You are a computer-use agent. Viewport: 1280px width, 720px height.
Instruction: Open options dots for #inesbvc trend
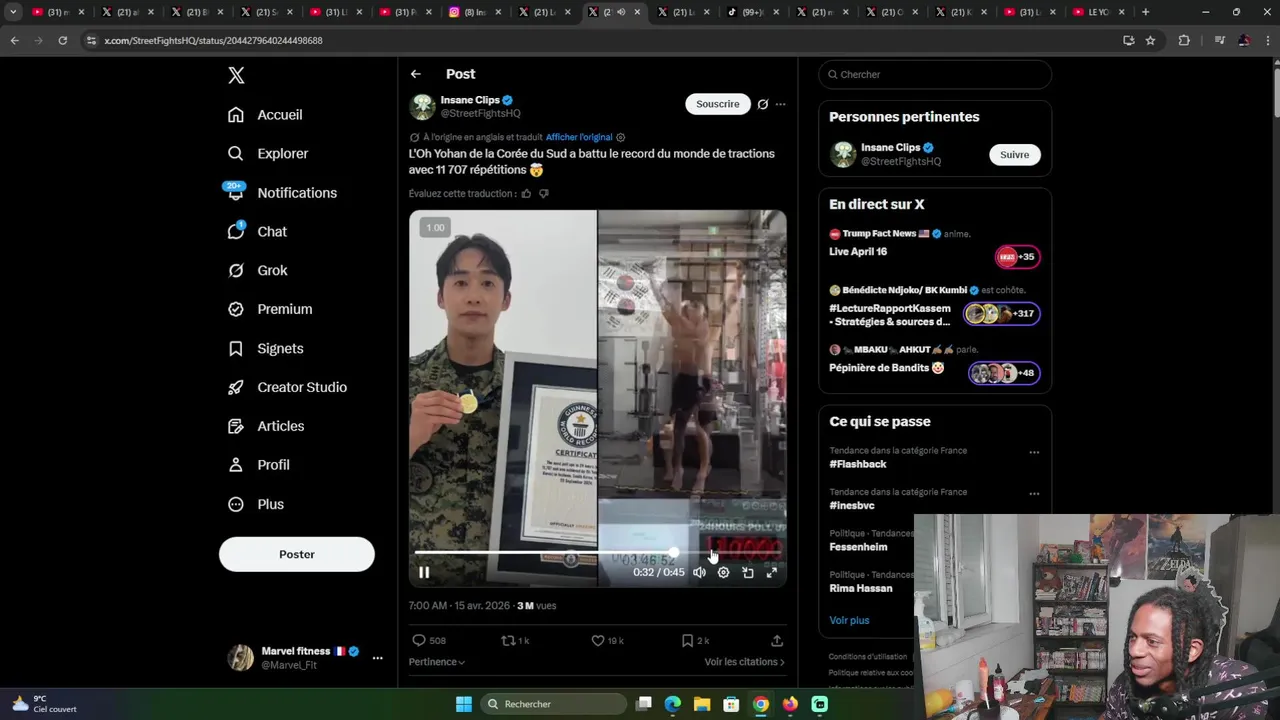point(1034,494)
